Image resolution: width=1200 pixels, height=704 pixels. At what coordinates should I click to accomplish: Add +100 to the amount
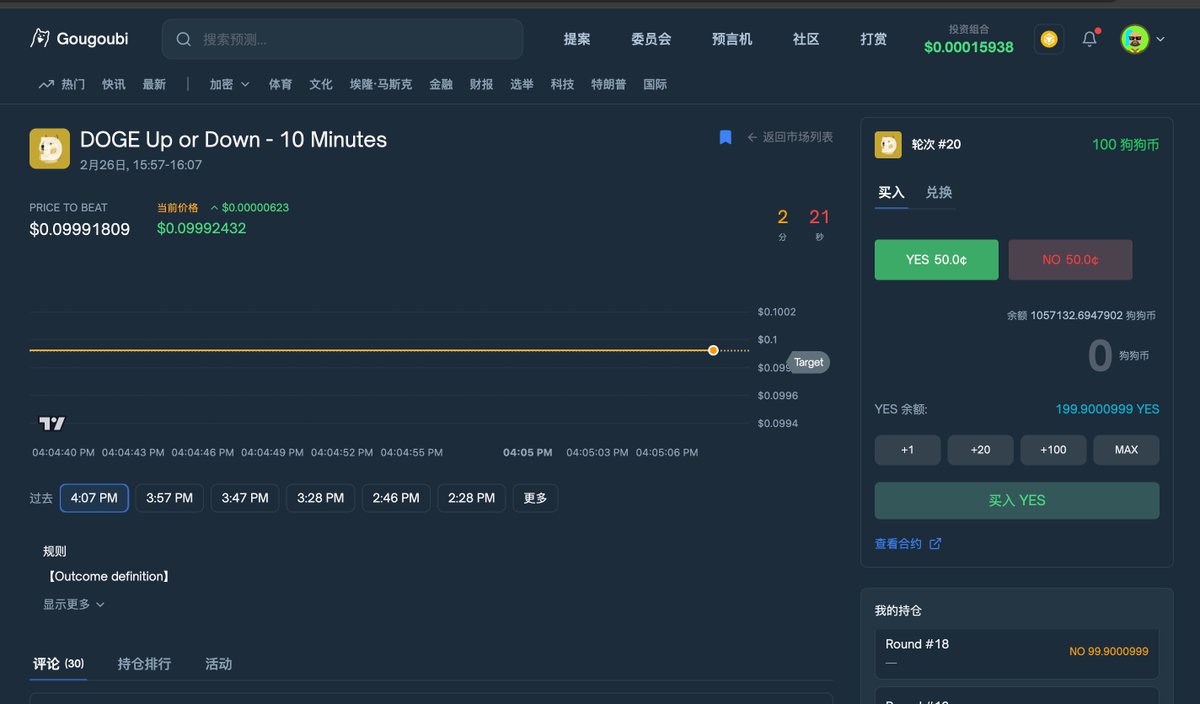tap(1053, 450)
